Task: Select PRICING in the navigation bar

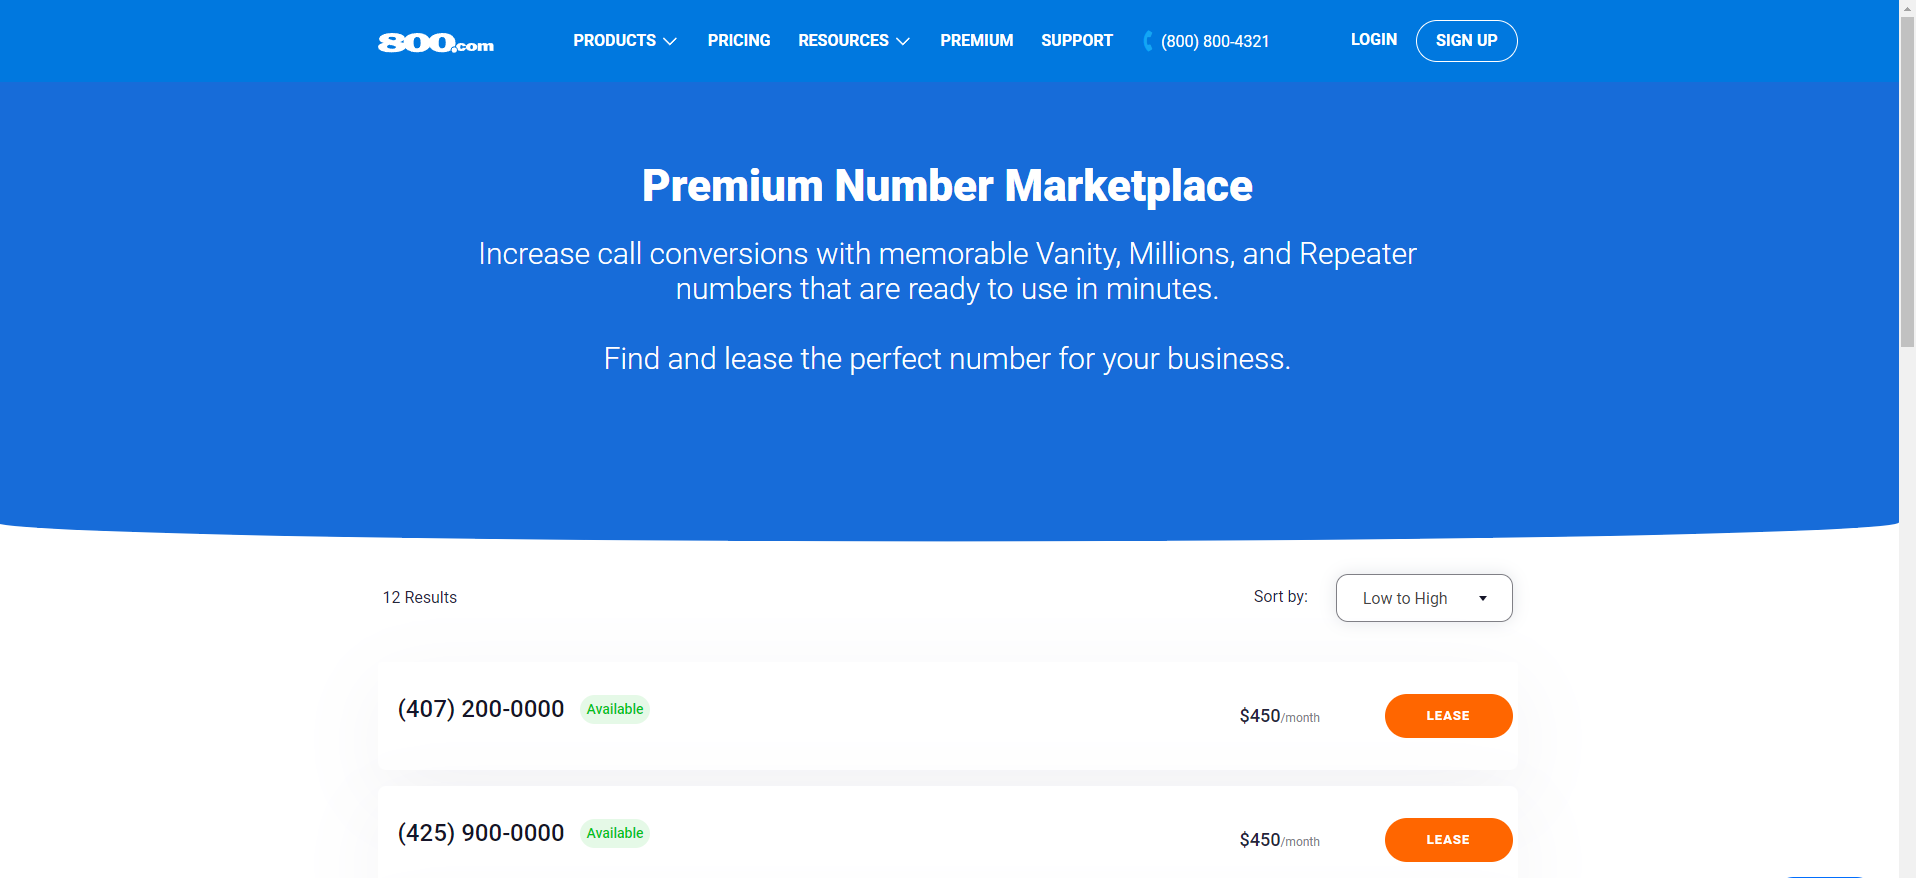Action: (x=739, y=41)
